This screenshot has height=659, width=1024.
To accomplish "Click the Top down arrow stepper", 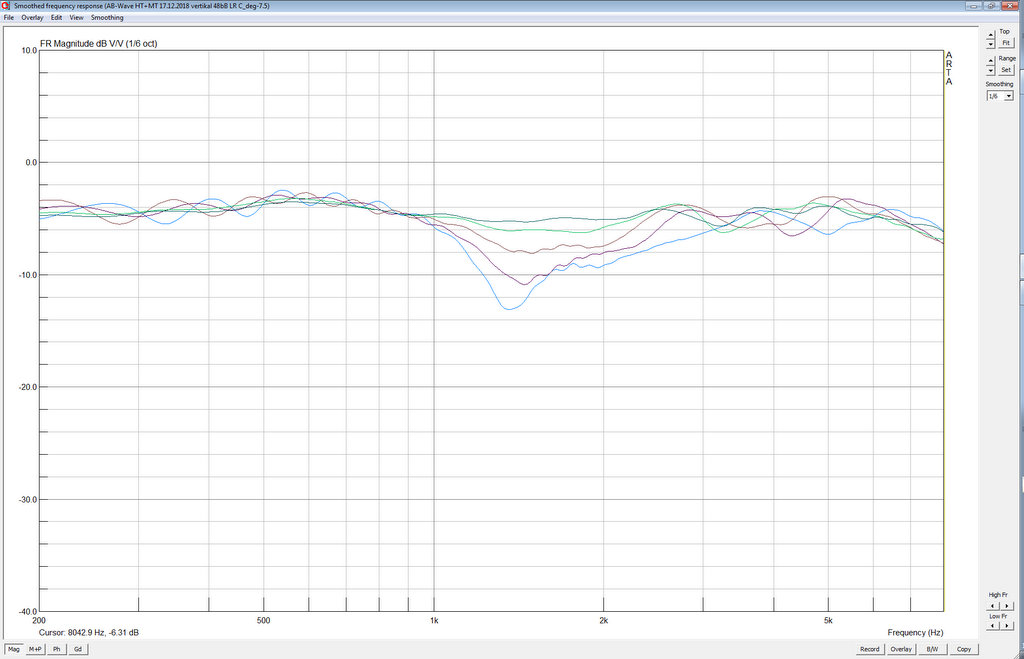I will pos(991,44).
